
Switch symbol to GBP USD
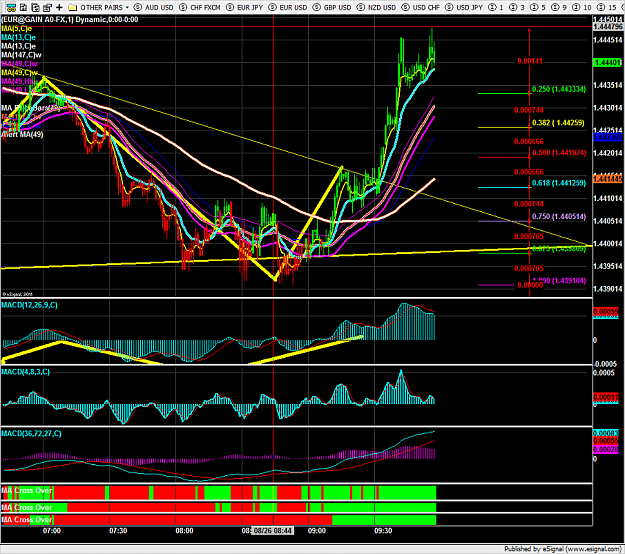(x=332, y=7)
